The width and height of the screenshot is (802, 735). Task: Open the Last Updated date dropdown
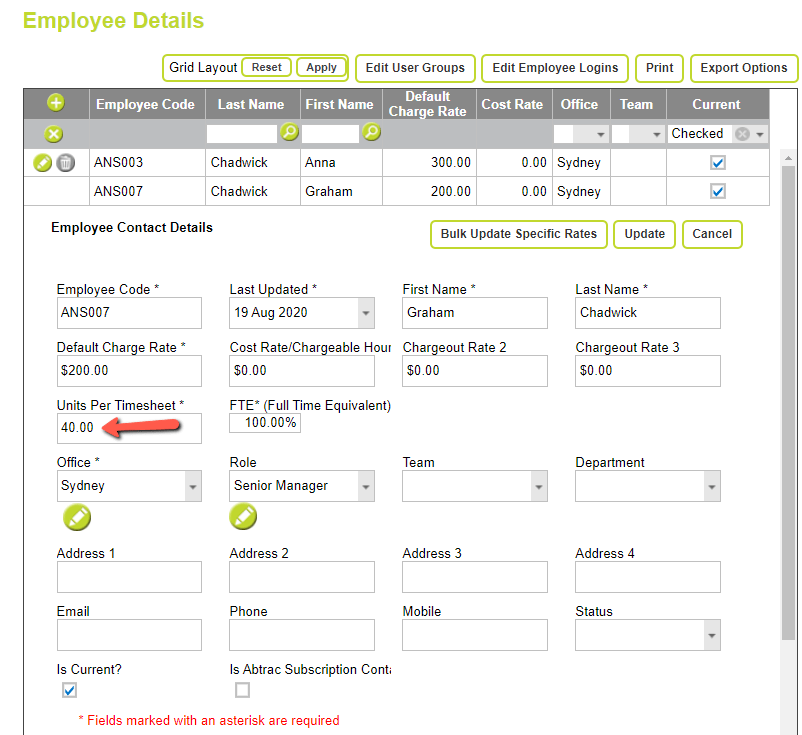pyautogui.click(x=364, y=312)
